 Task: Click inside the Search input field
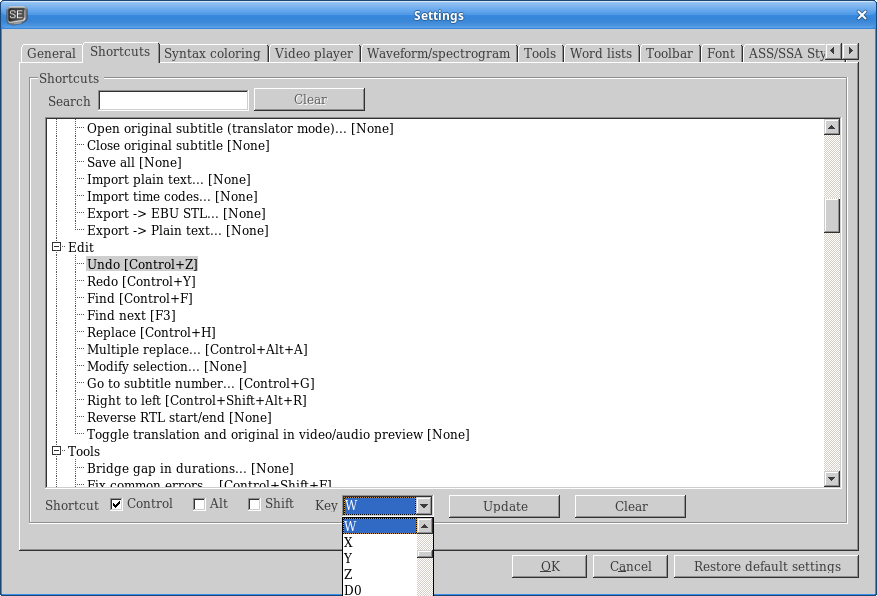(x=172, y=100)
